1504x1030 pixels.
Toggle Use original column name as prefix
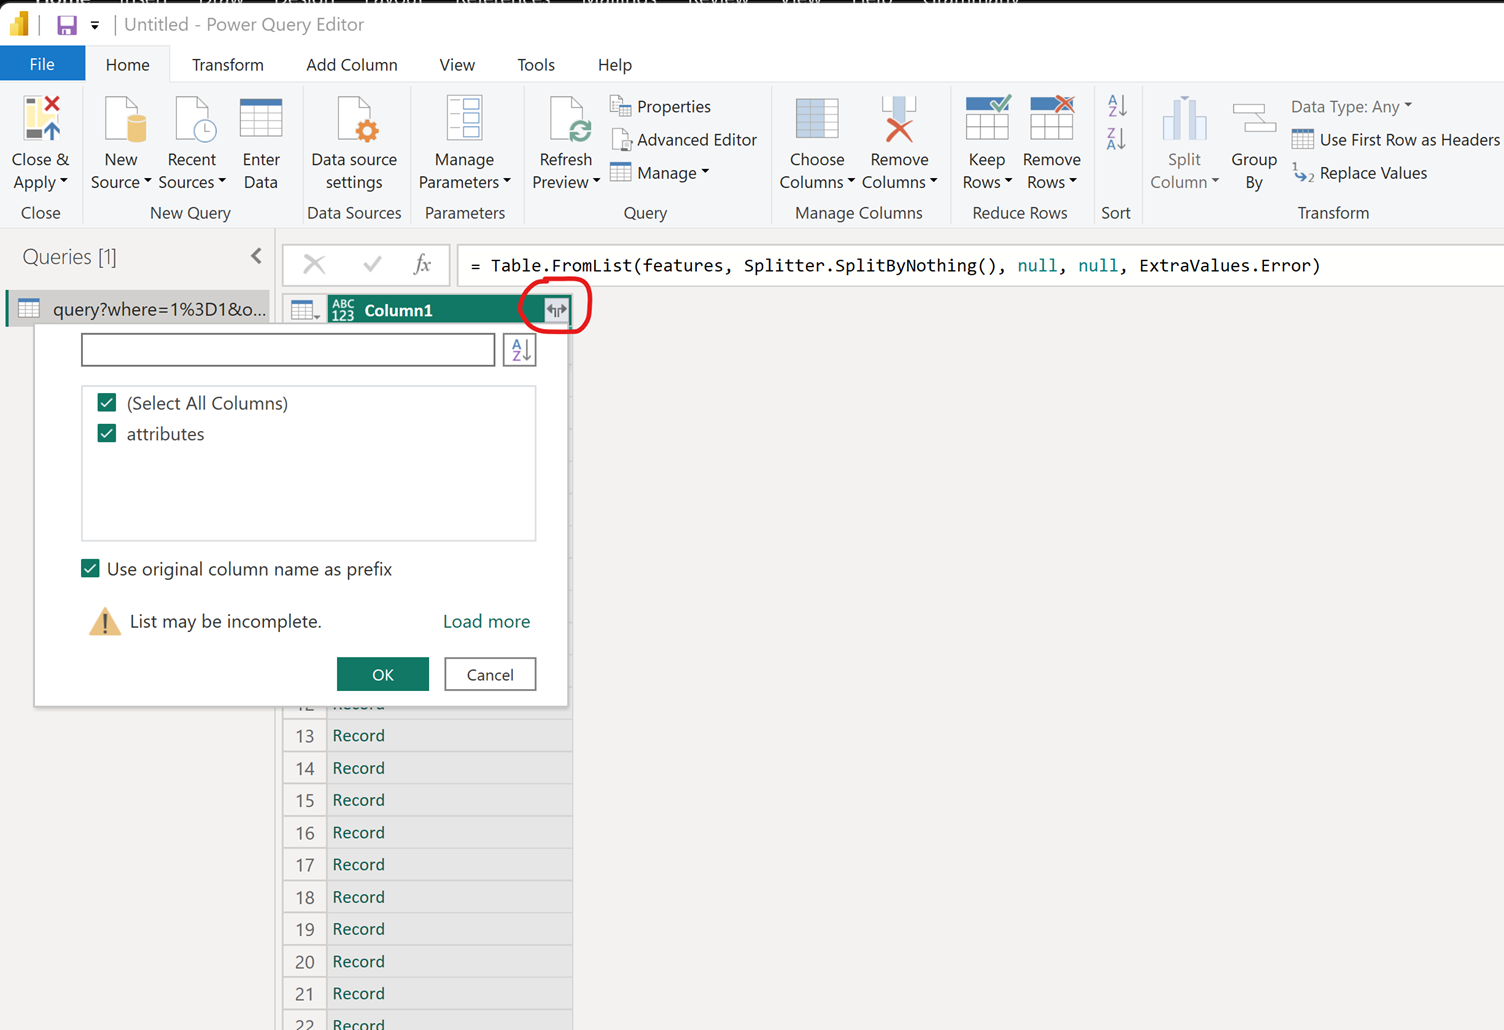(x=90, y=568)
